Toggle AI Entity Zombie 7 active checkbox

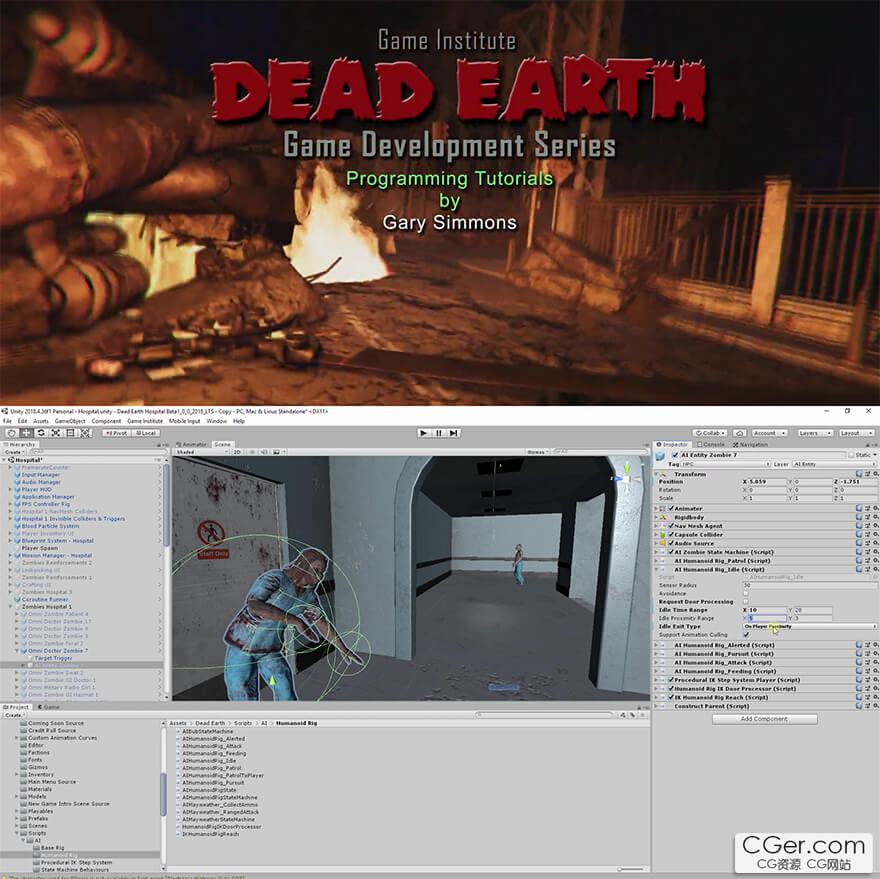(675, 455)
